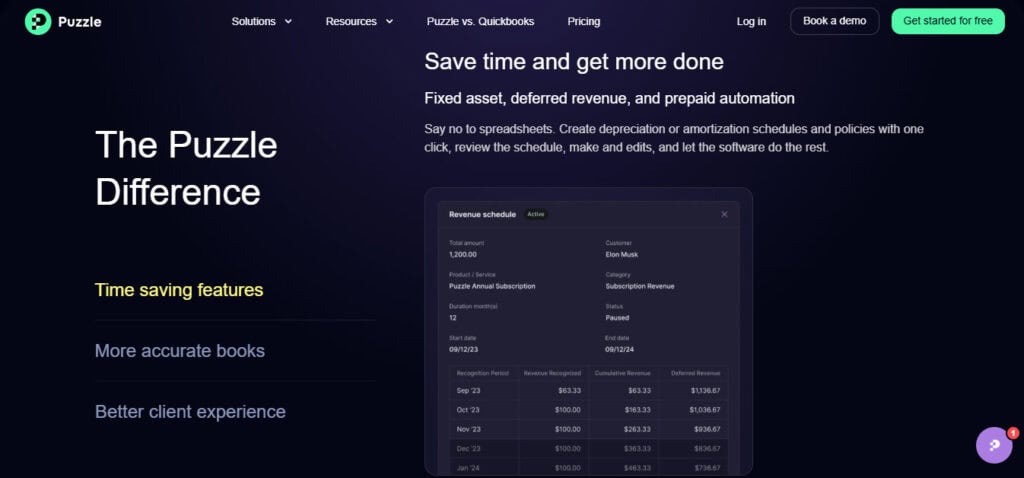Click the 'Paused' status value
The width and height of the screenshot is (1024, 478).
(x=616, y=318)
